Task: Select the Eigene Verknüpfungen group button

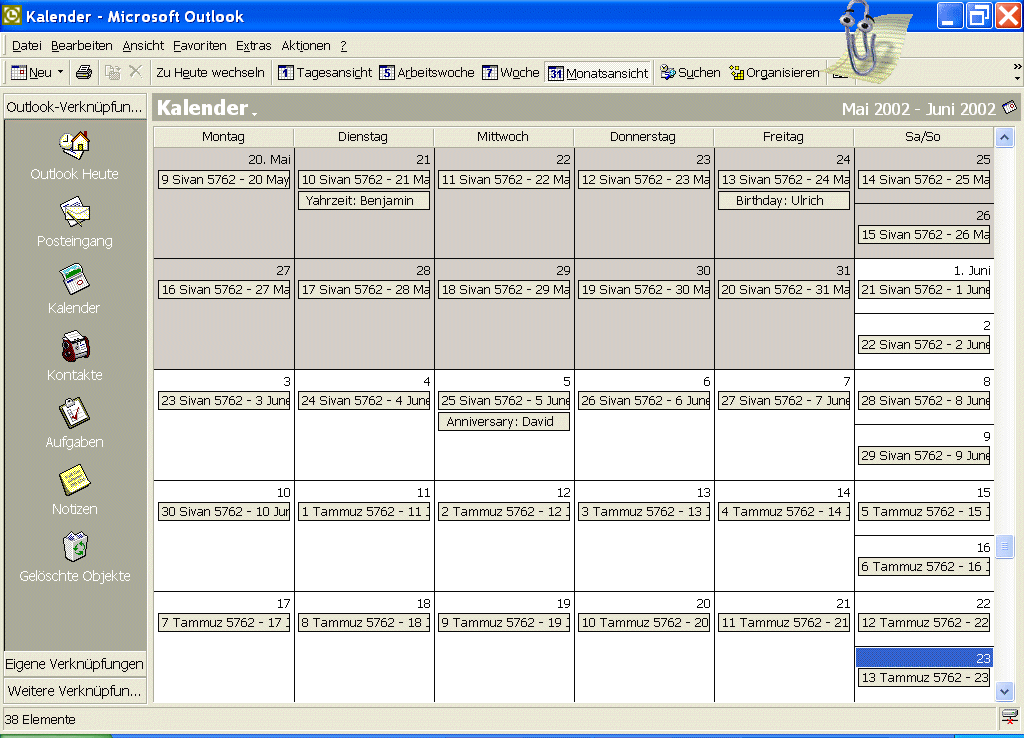Action: point(74,664)
